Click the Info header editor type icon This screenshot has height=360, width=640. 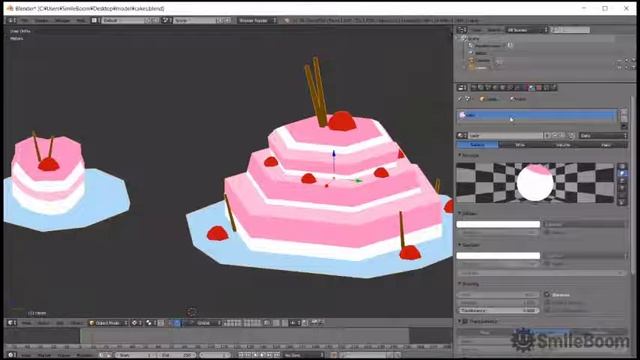pyautogui.click(x=12, y=20)
